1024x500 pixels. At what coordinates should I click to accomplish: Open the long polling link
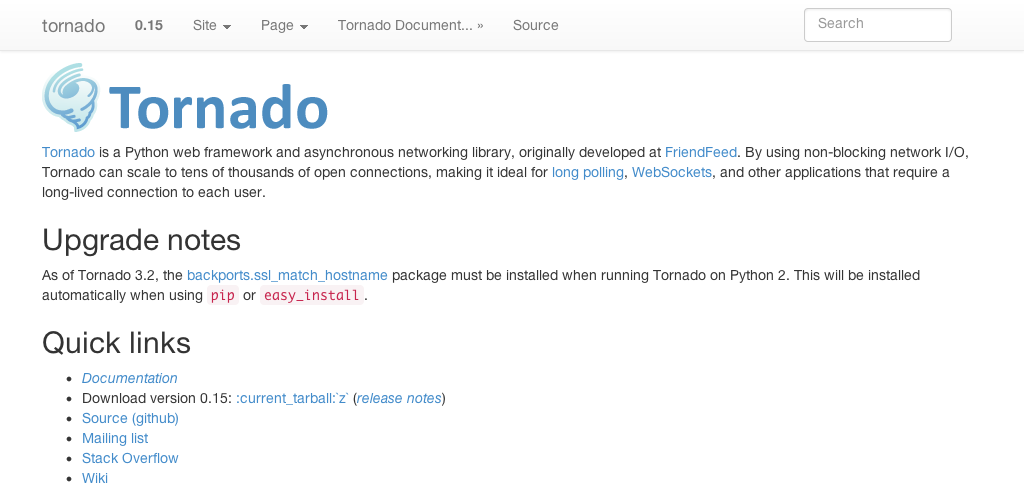click(x=587, y=173)
